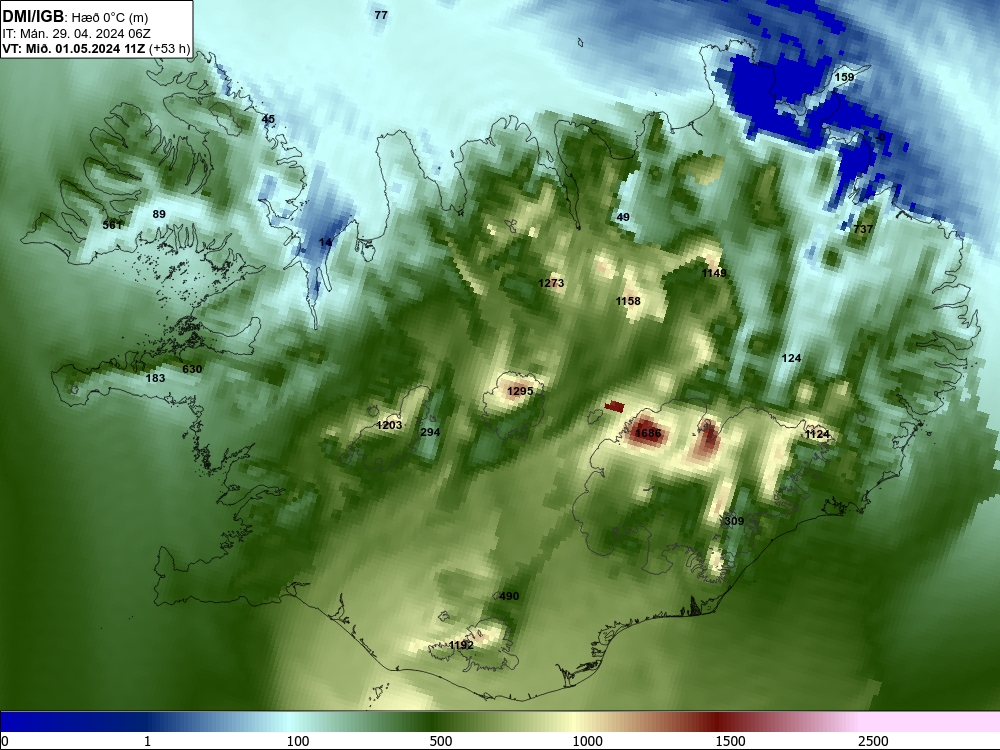Screen dimensions: 1000x750
Task: Select the 124 value label
Action: [x=791, y=358]
